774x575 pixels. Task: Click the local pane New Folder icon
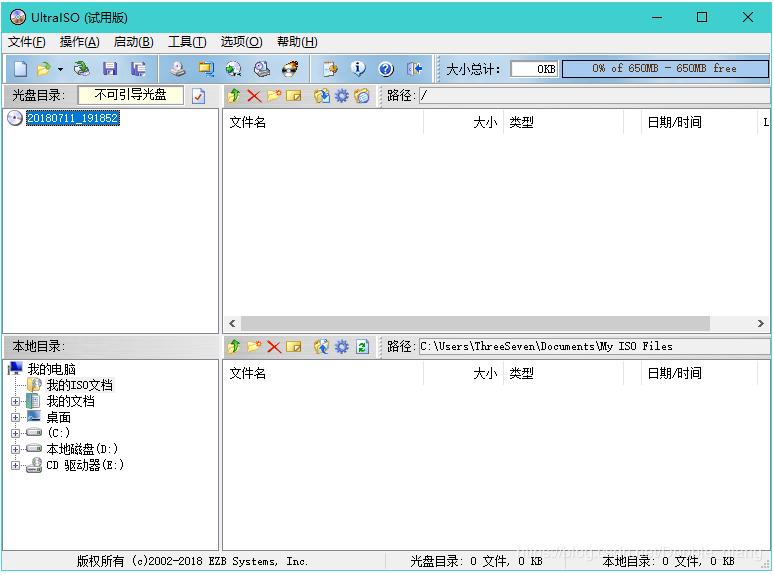tap(254, 347)
